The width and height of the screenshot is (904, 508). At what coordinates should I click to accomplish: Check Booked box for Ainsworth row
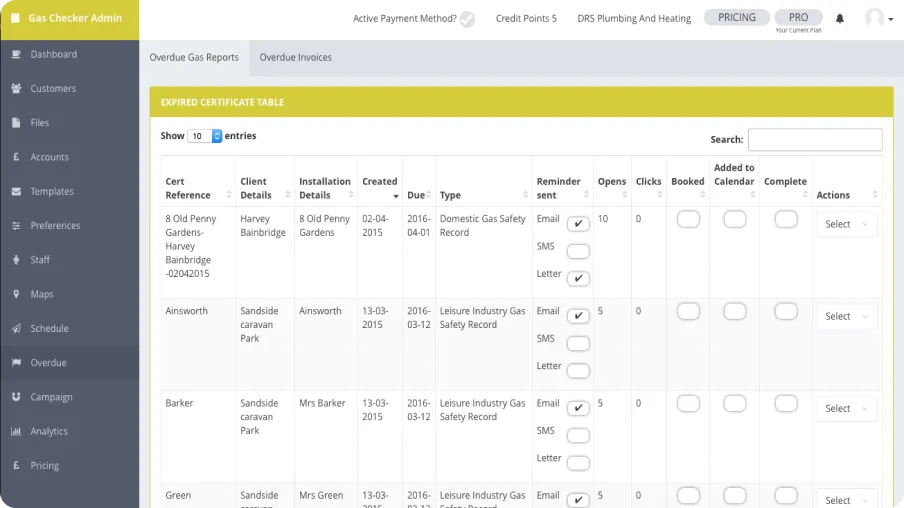(688, 312)
